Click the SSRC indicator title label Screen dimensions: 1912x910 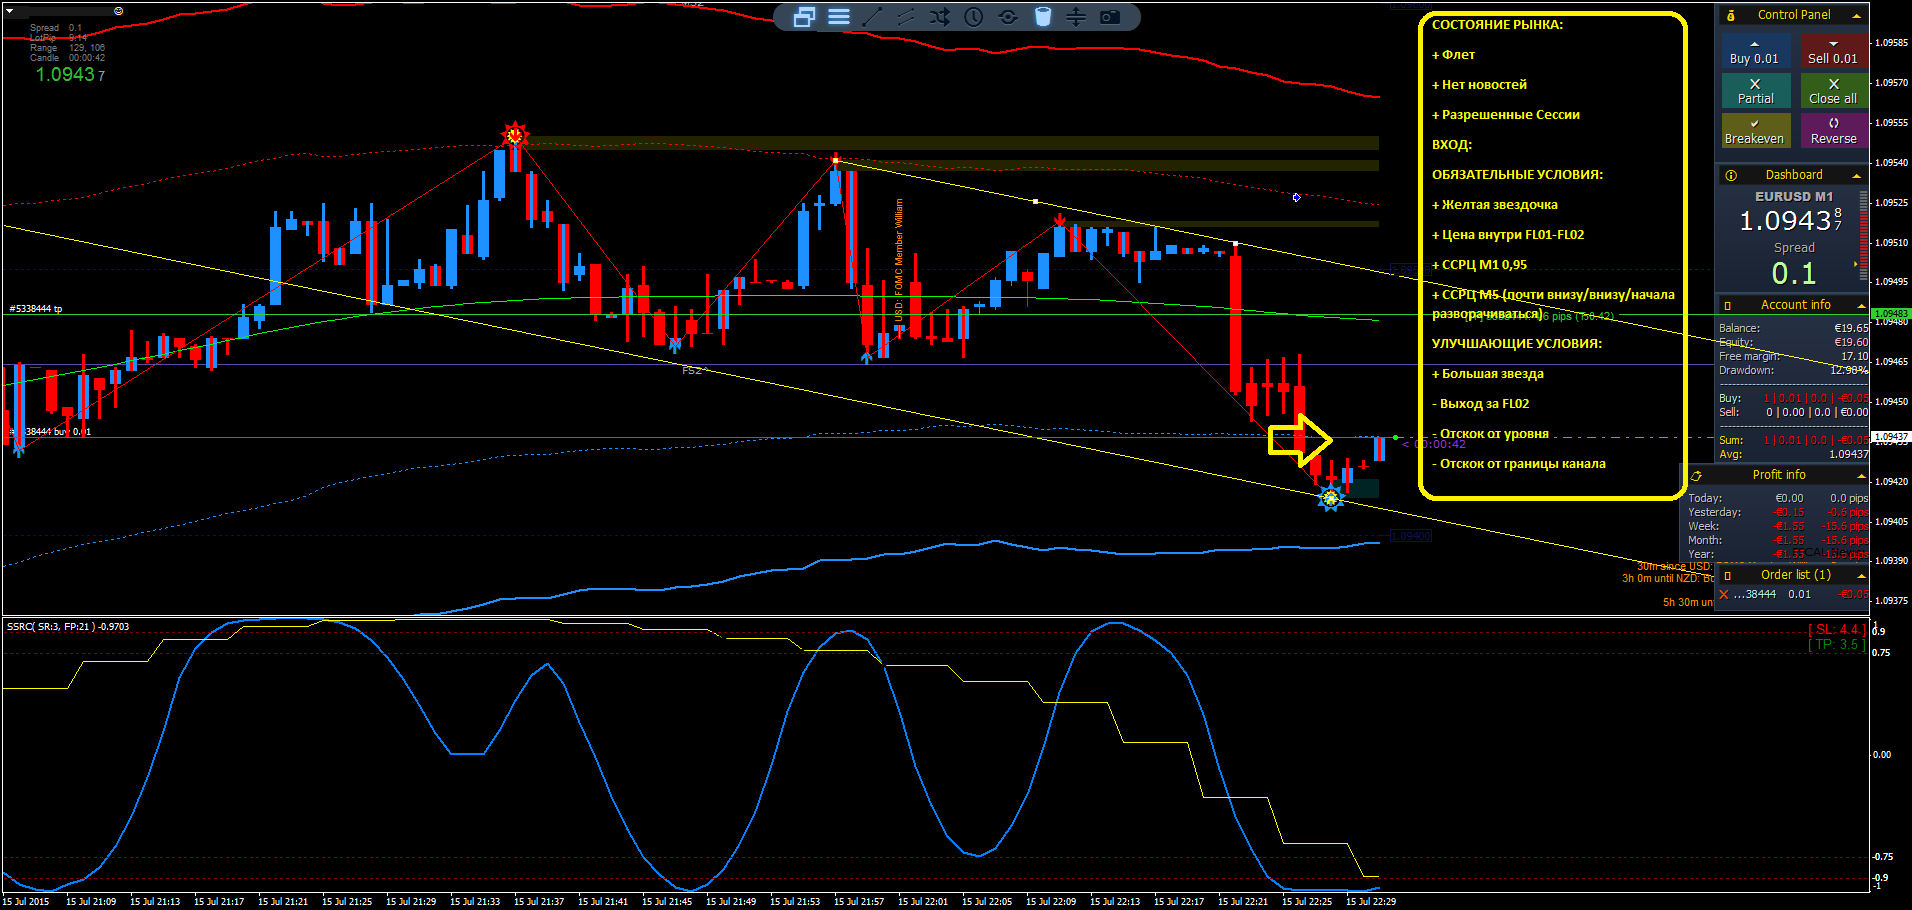68,627
